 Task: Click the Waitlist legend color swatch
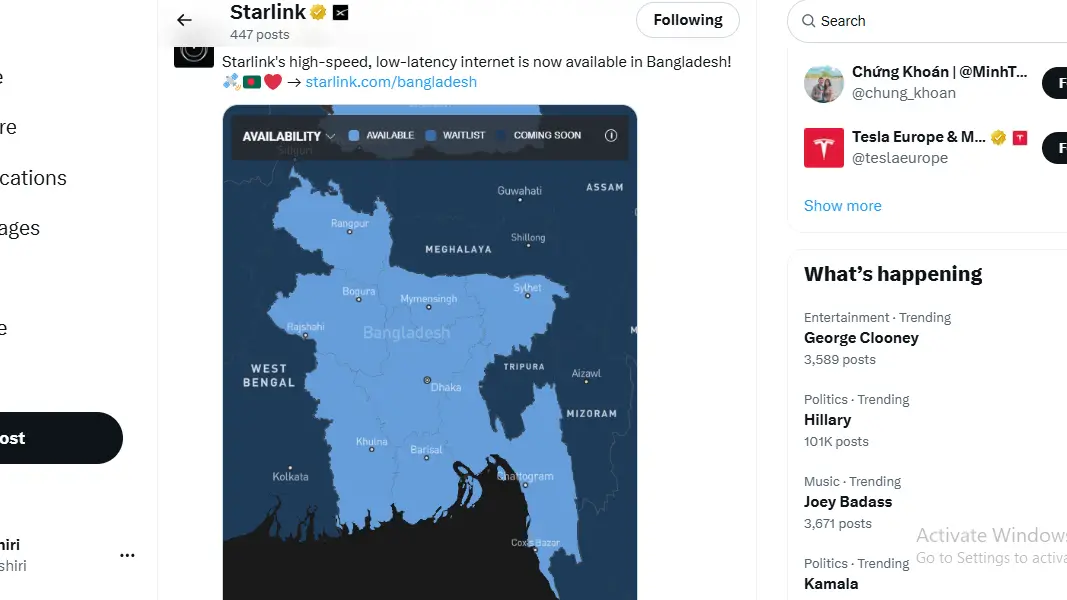431,136
